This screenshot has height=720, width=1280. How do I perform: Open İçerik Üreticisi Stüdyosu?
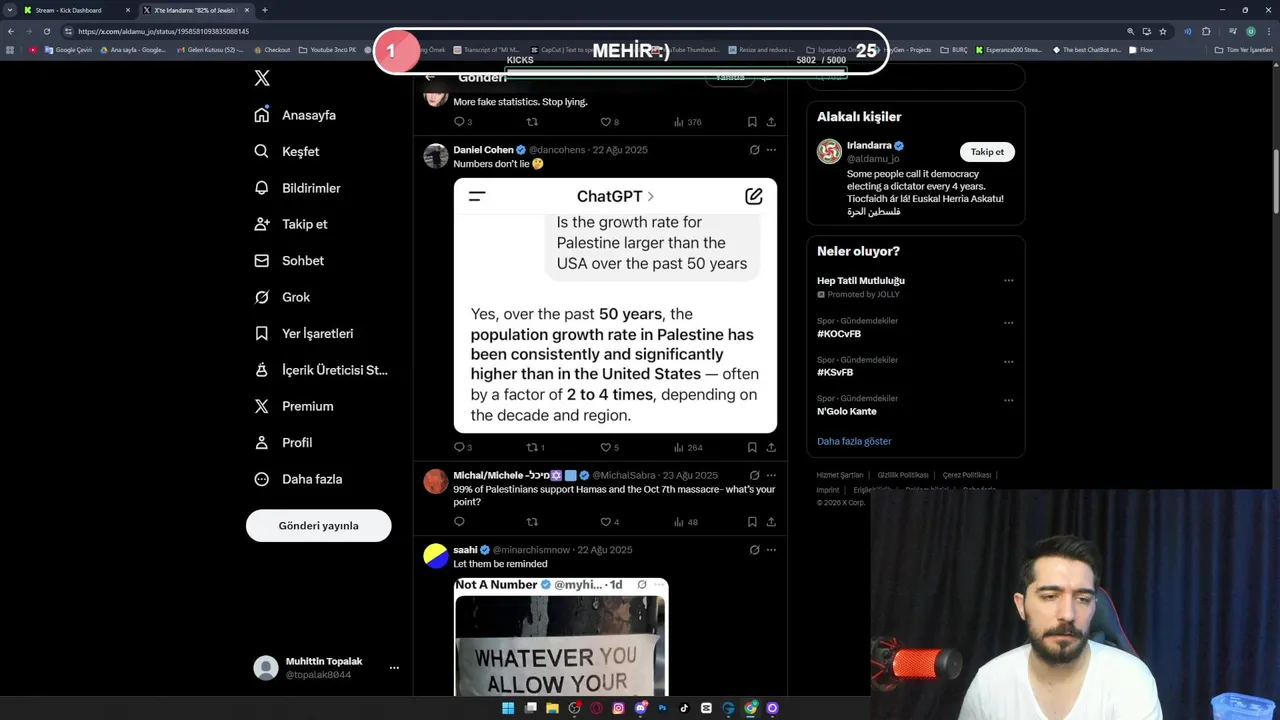(321, 370)
